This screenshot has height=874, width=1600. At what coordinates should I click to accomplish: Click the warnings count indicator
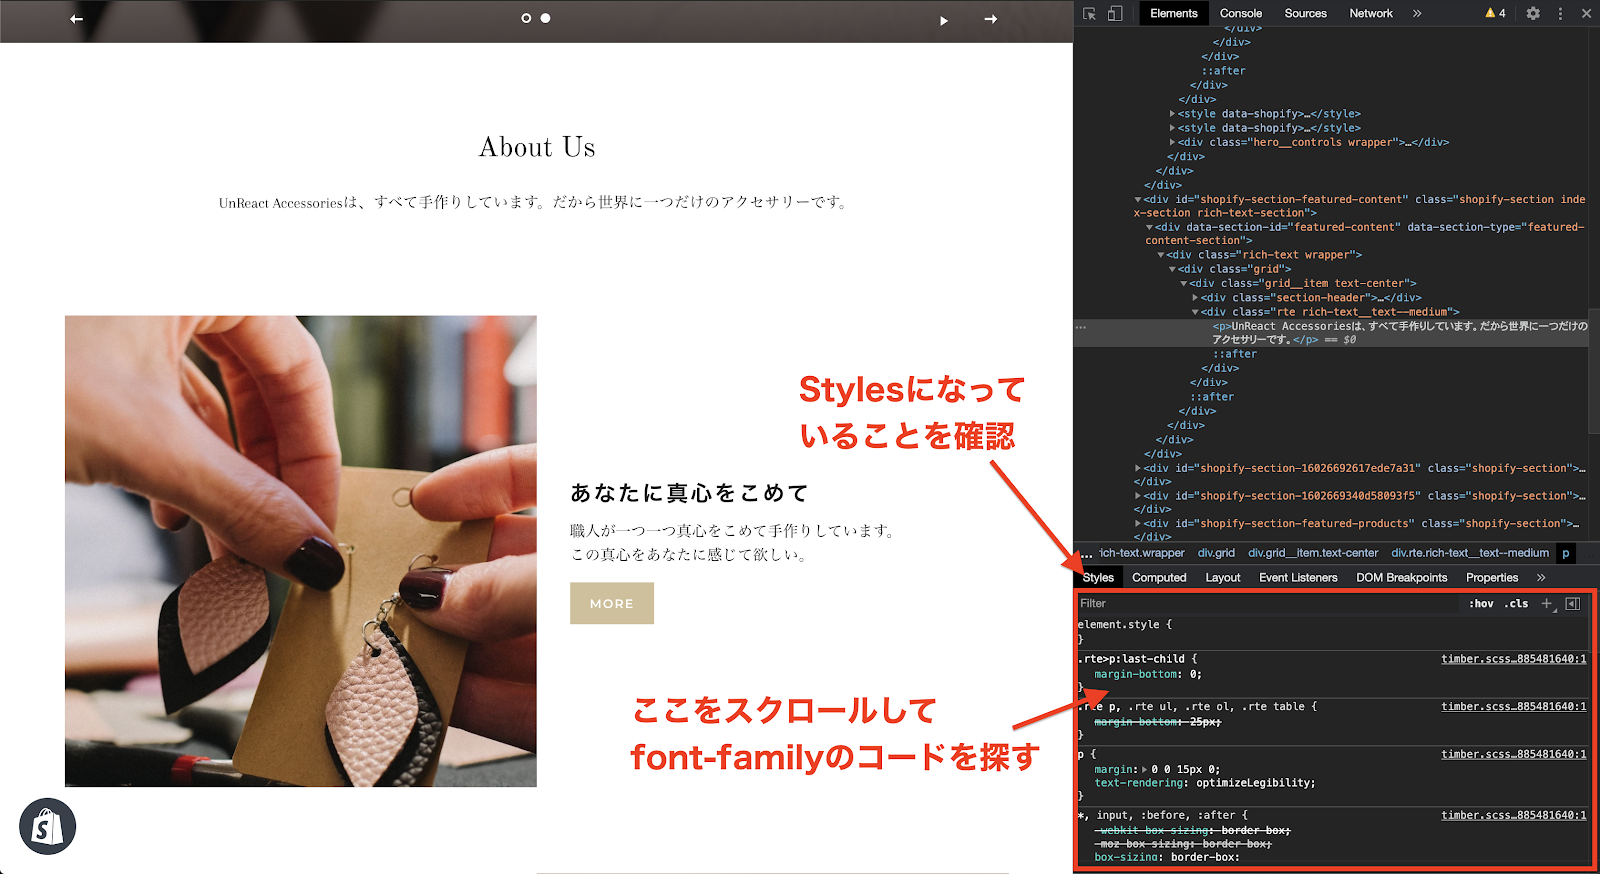click(1495, 14)
